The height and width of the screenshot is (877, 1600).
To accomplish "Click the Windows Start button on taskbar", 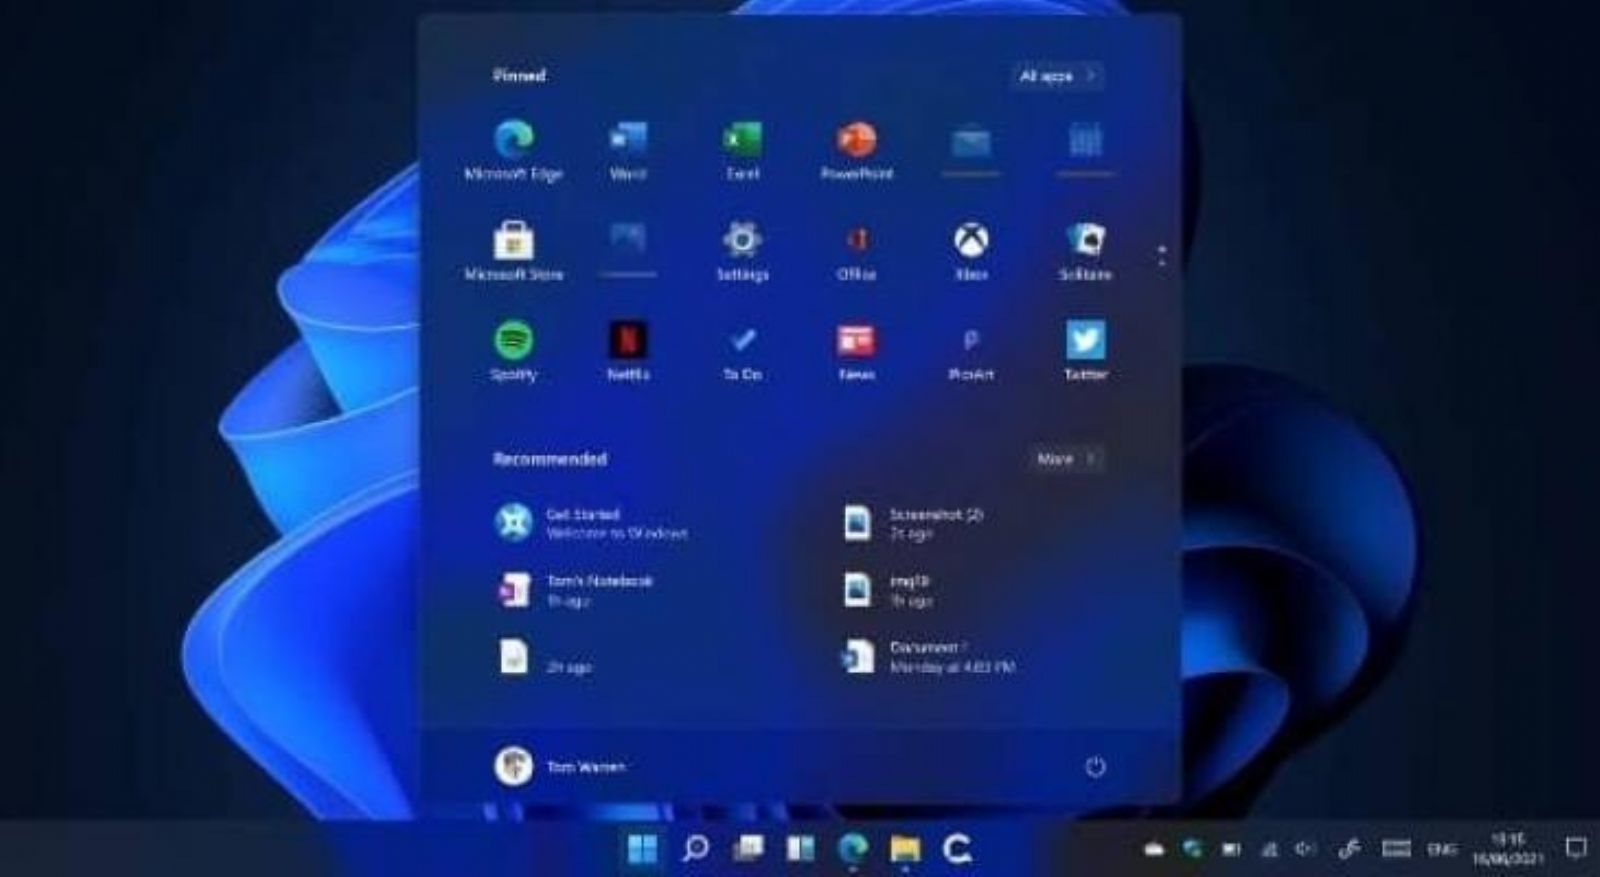I will tap(642, 848).
